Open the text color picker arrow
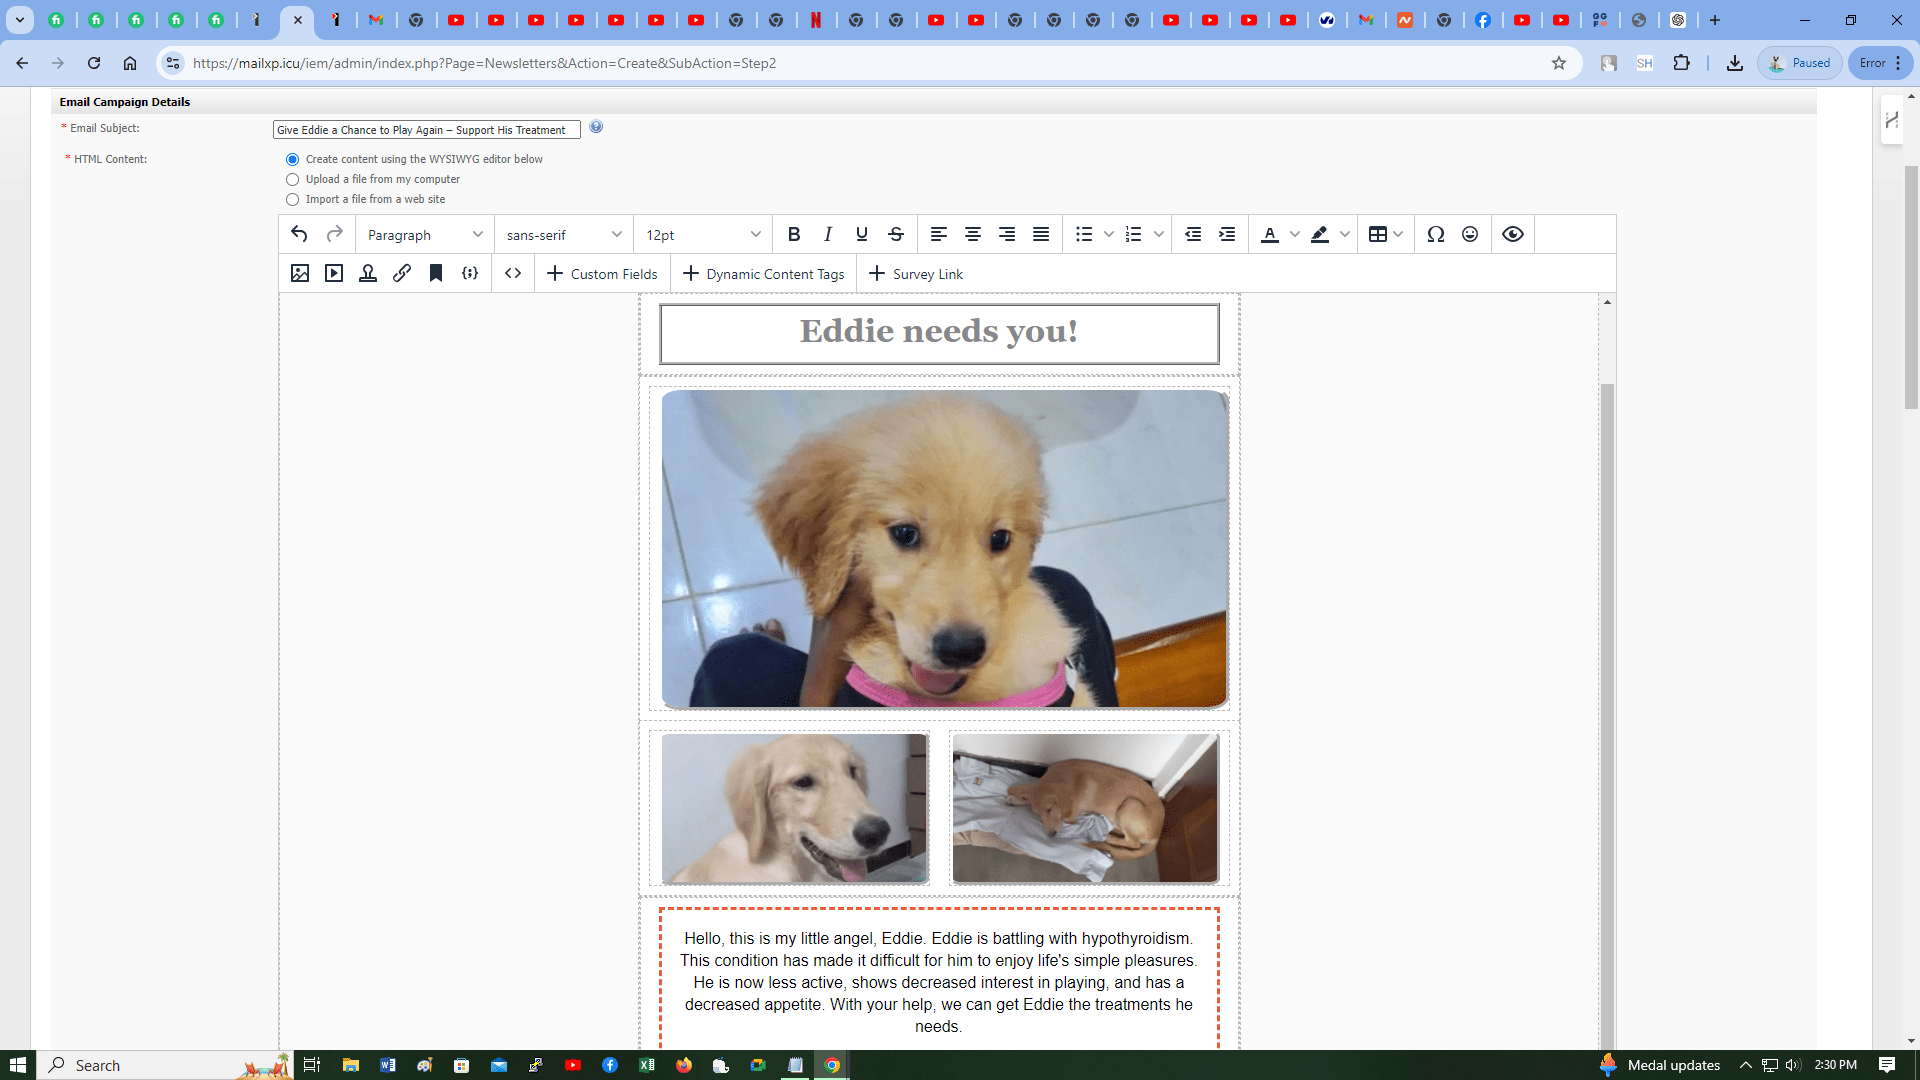 [x=1295, y=234]
